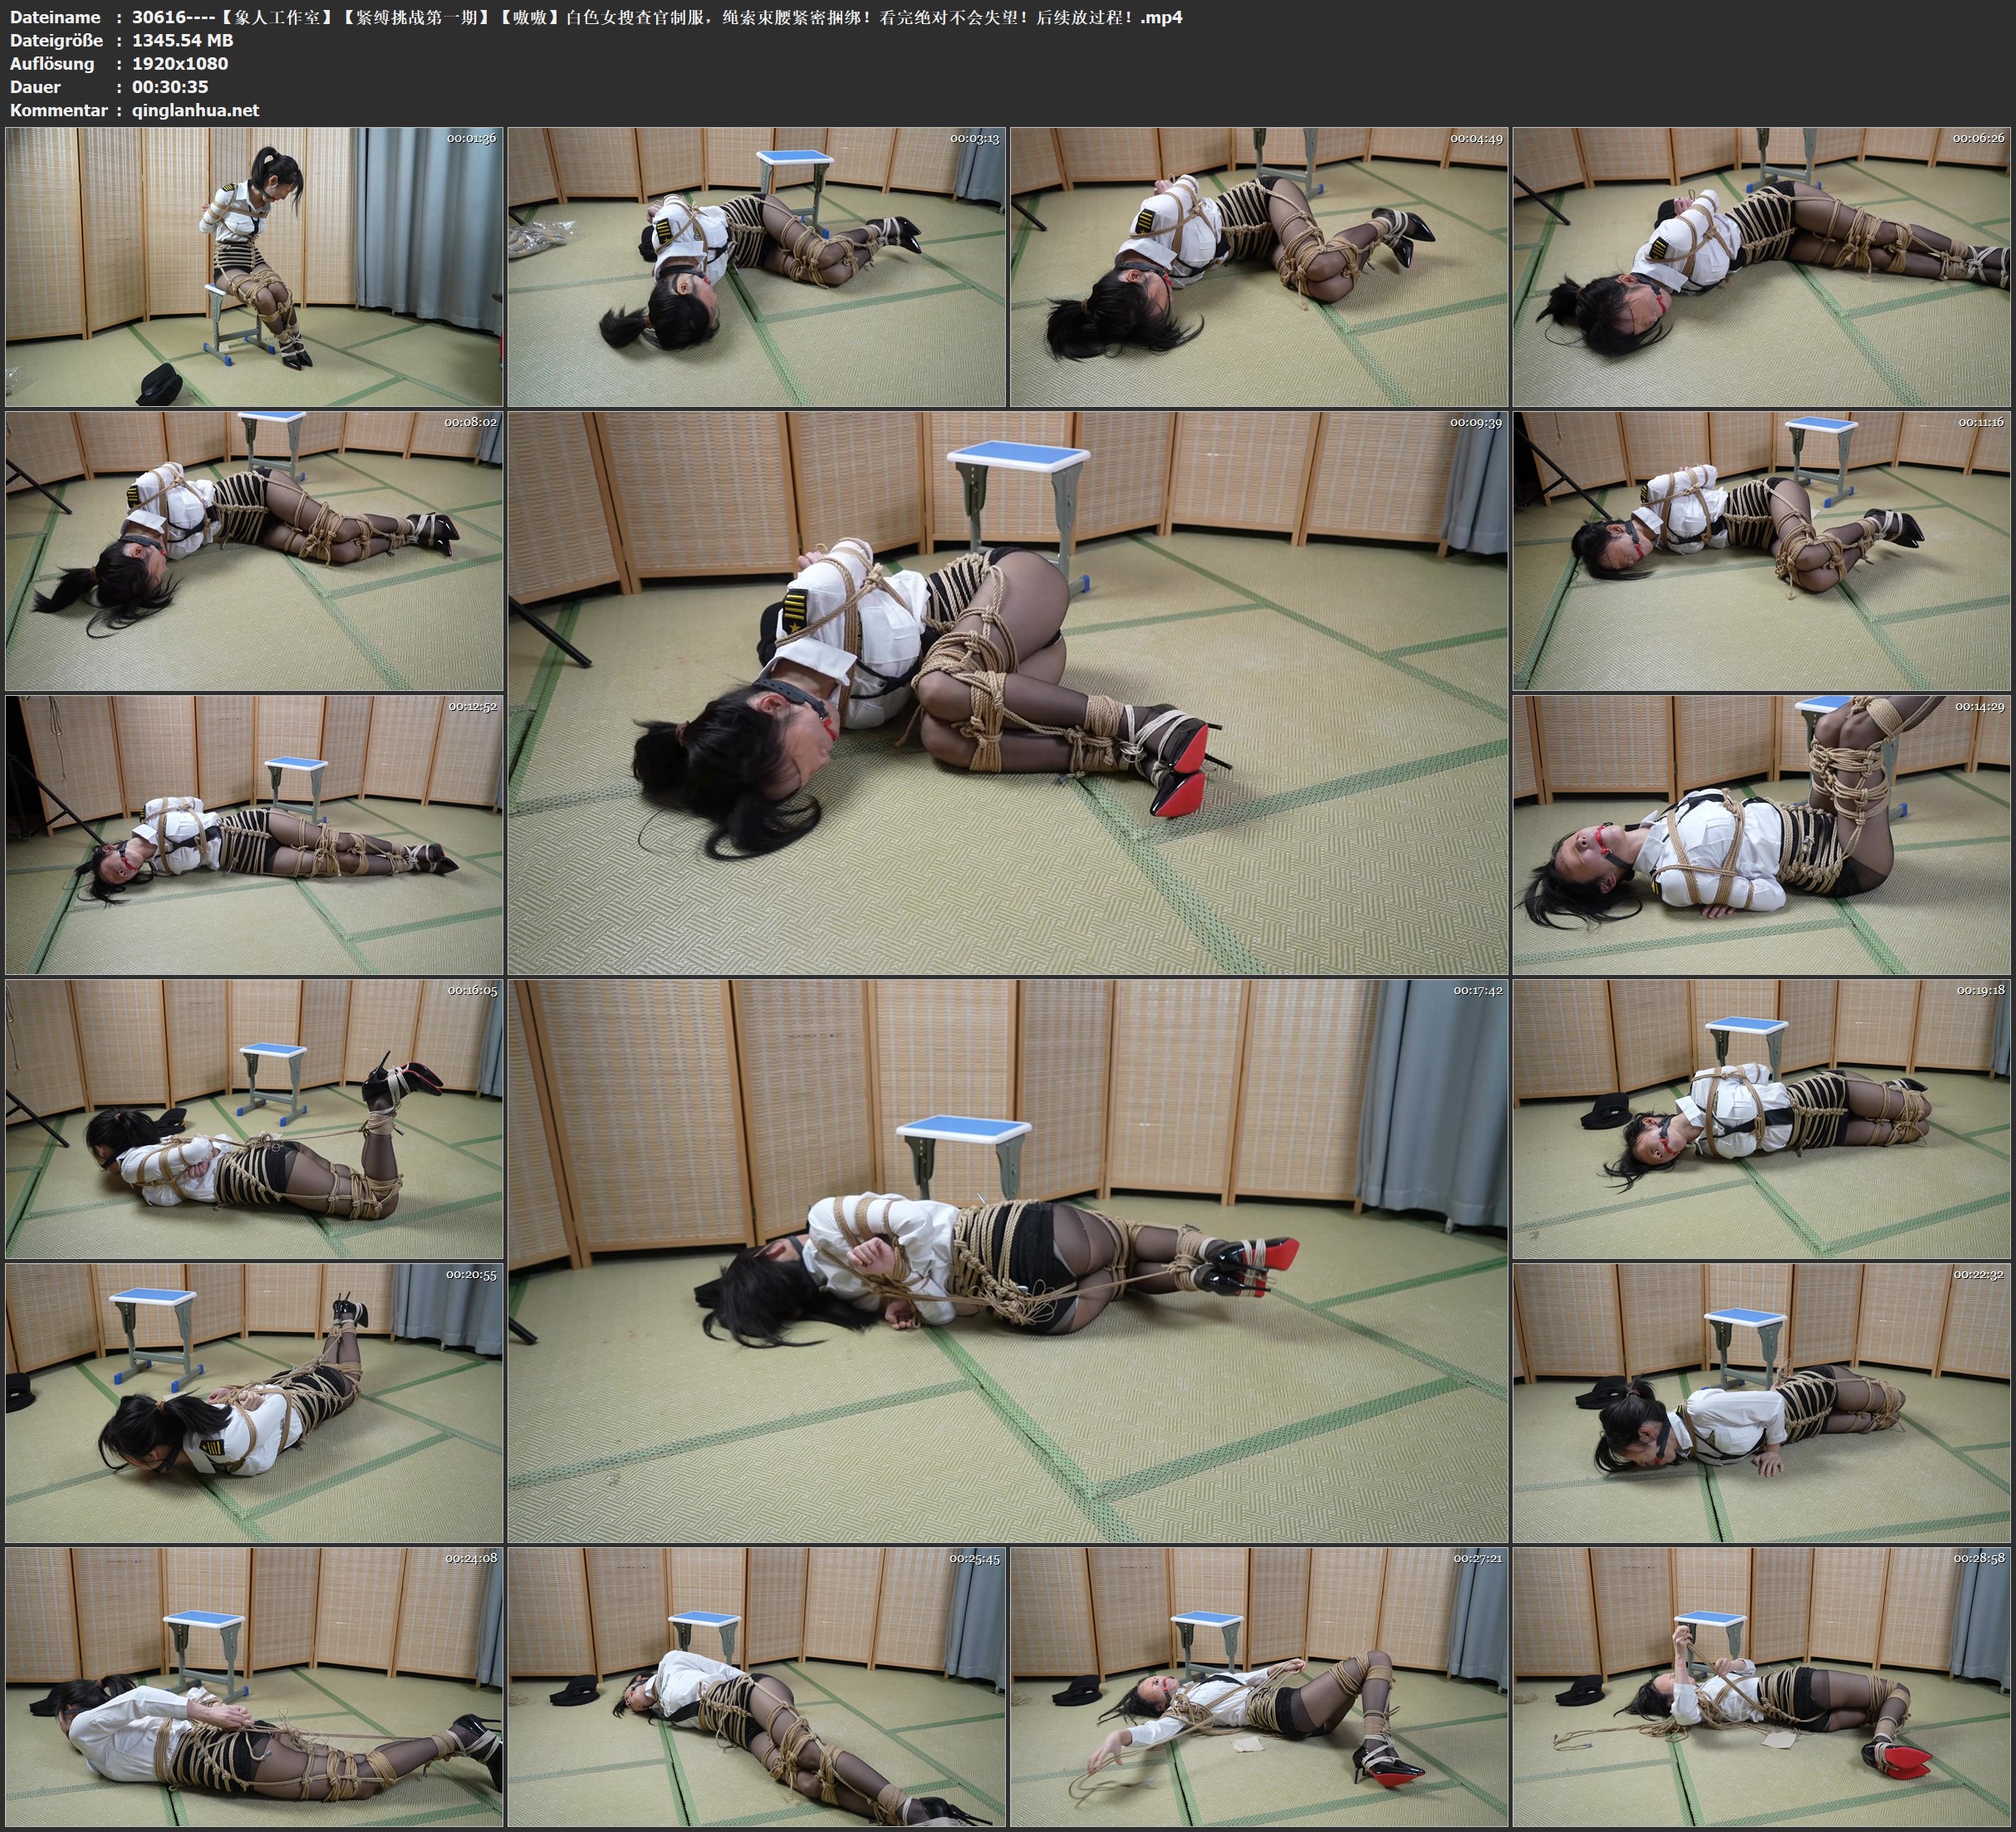Click the 00:14:29 thumbnail

1762,835
